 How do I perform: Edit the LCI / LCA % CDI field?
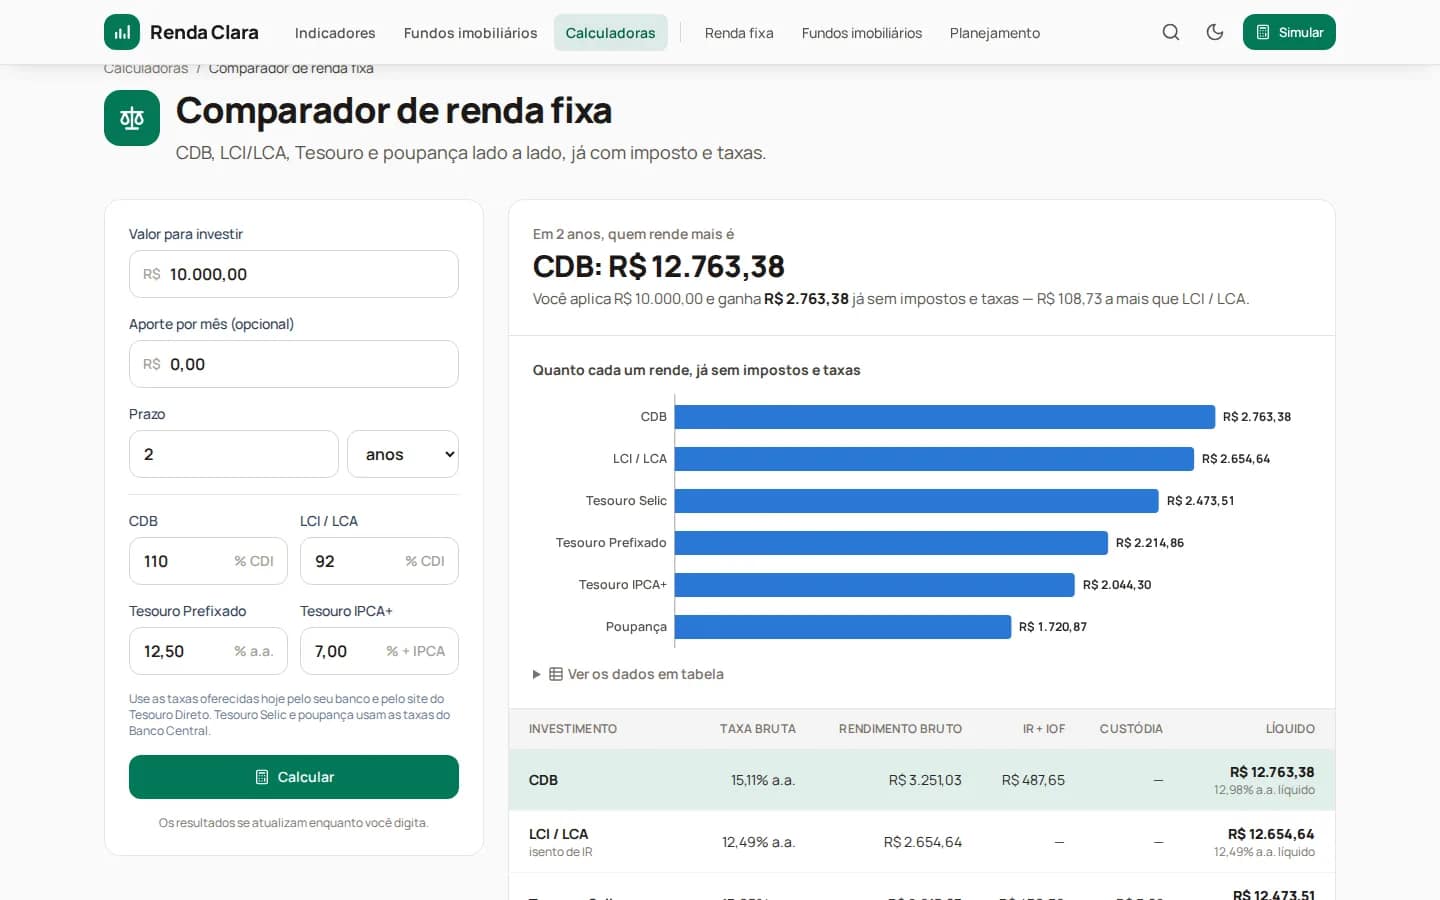coord(379,561)
